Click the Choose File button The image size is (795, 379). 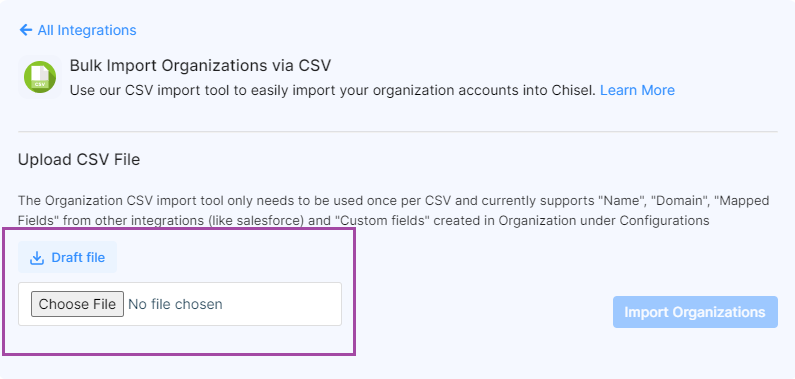click(77, 304)
